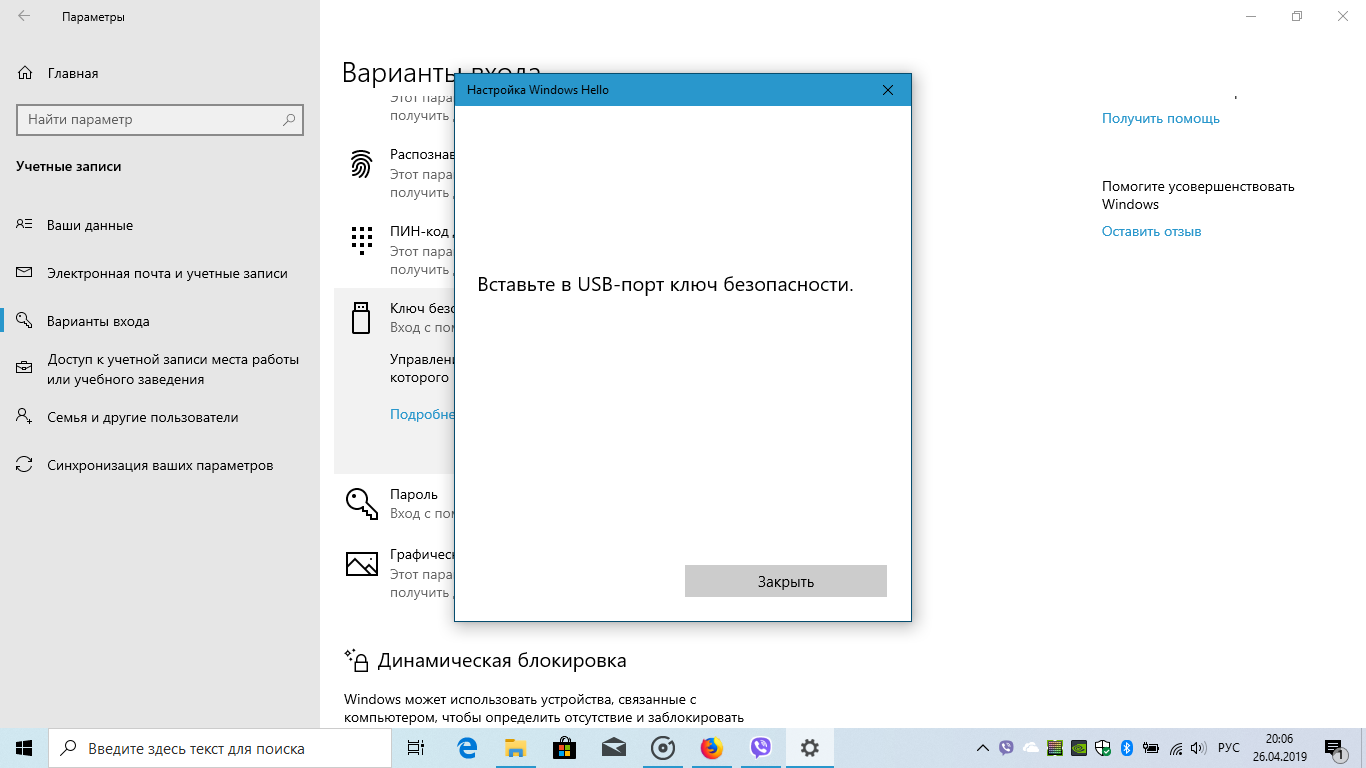Open Microsoft Store from the taskbar
Viewport: 1366px width, 768px height.
565,748
